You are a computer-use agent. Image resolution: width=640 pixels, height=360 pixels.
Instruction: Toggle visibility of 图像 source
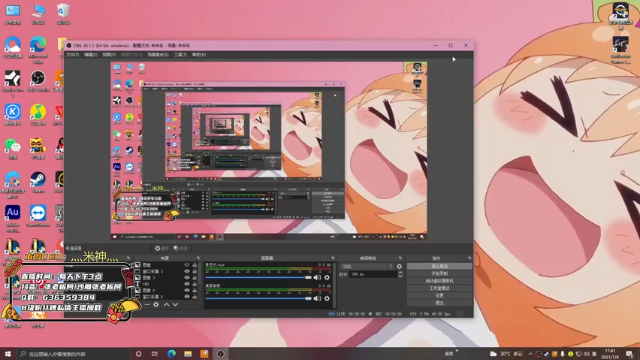click(187, 265)
